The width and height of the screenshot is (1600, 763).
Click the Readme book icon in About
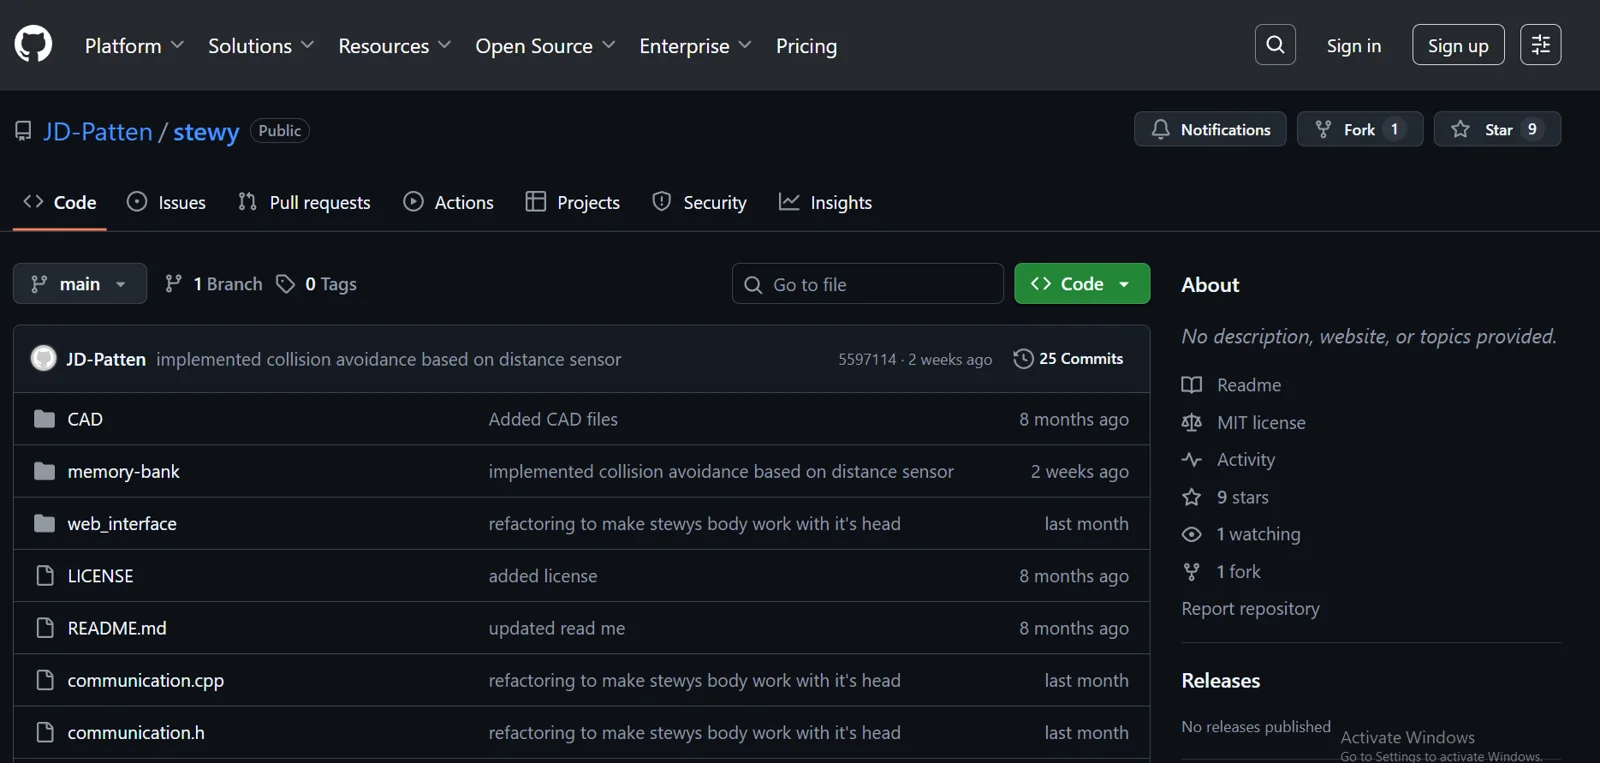point(1191,385)
